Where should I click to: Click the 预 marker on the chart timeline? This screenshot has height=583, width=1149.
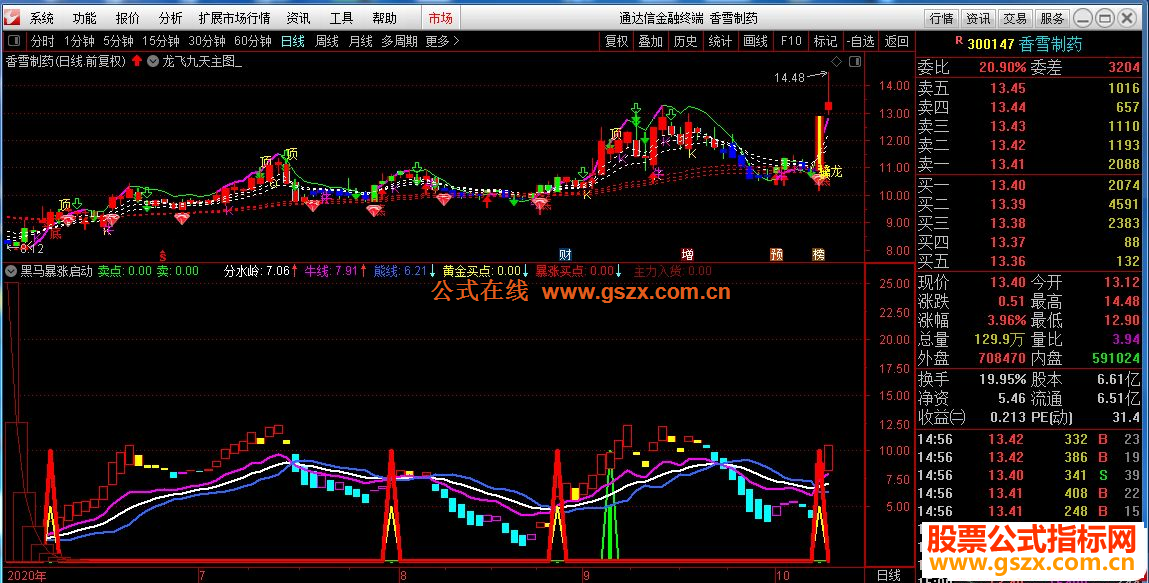[776, 255]
